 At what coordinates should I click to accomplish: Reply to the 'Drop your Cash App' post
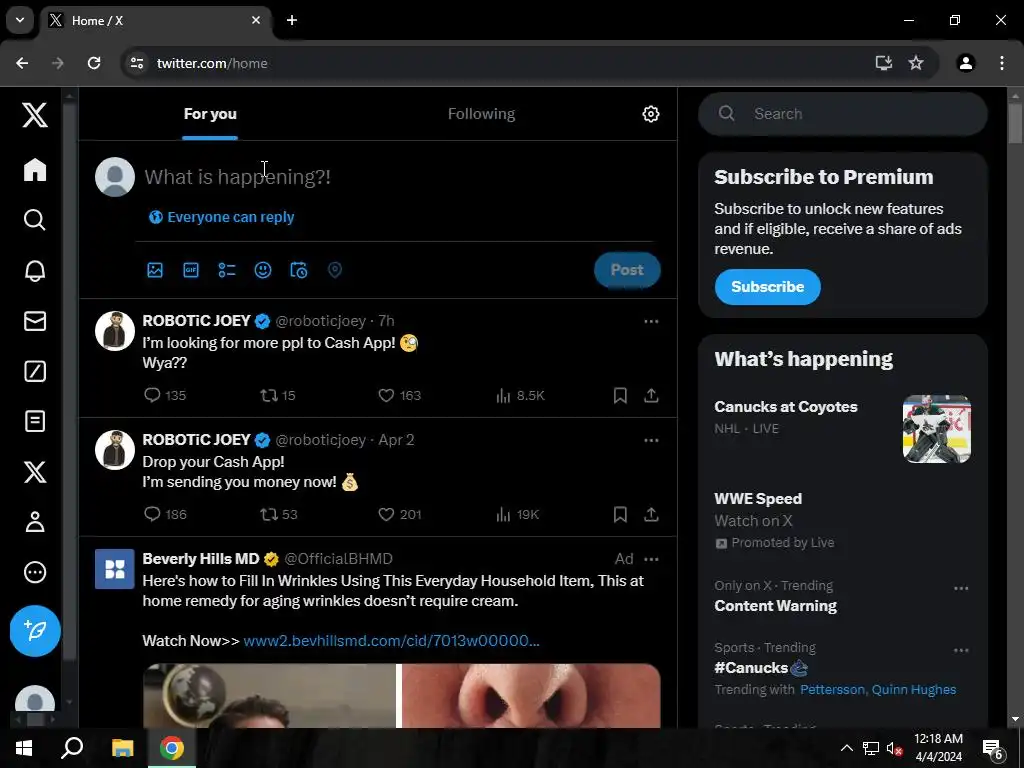165,515
